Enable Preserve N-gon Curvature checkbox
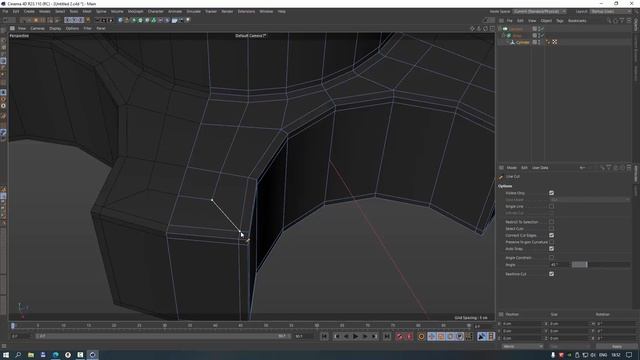The width and height of the screenshot is (640, 360). (551, 242)
